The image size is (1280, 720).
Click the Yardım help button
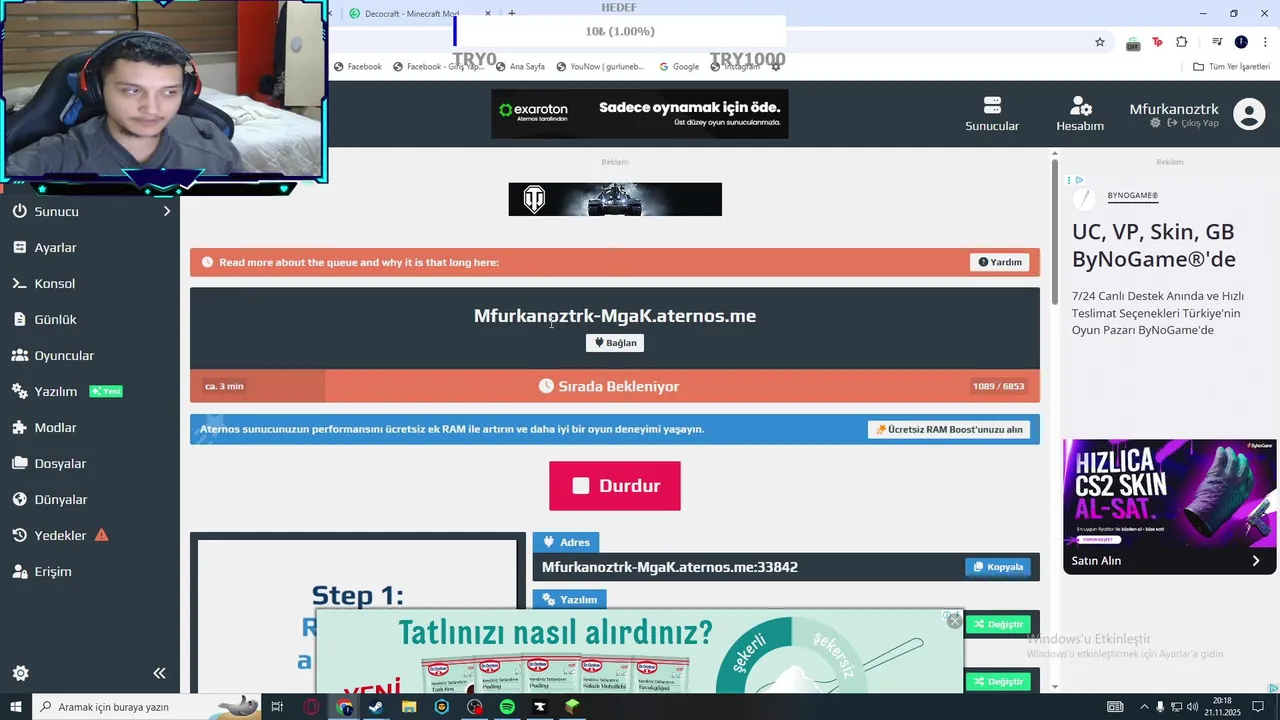[x=1000, y=262]
